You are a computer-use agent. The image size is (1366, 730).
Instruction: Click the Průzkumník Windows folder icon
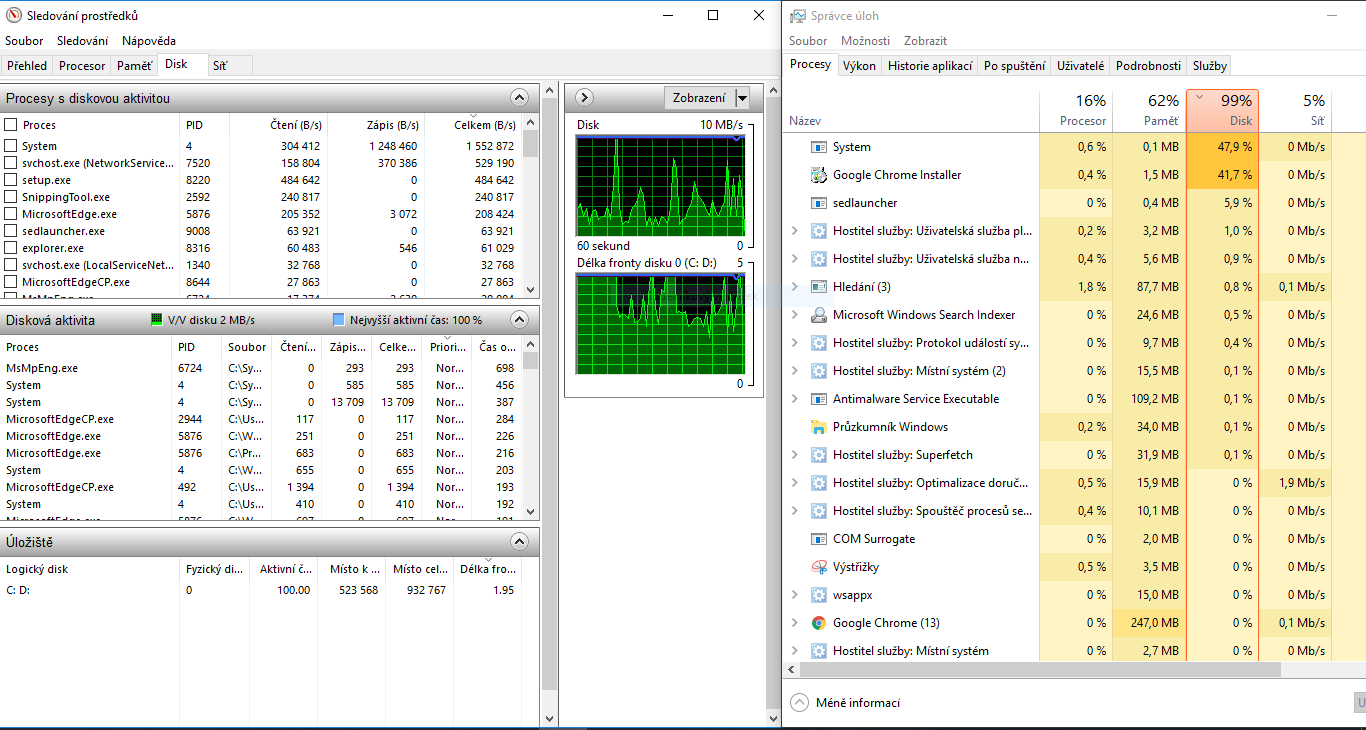pyautogui.click(x=819, y=427)
